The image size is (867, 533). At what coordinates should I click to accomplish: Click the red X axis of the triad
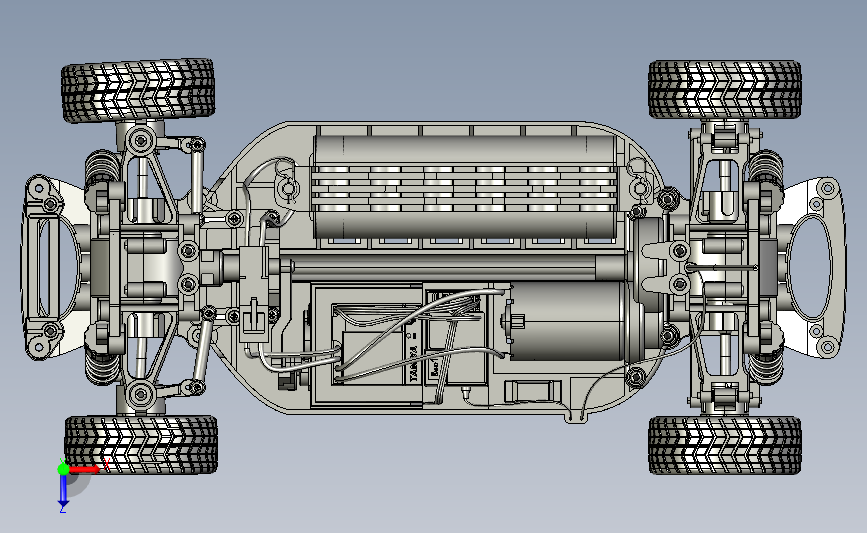click(84, 469)
